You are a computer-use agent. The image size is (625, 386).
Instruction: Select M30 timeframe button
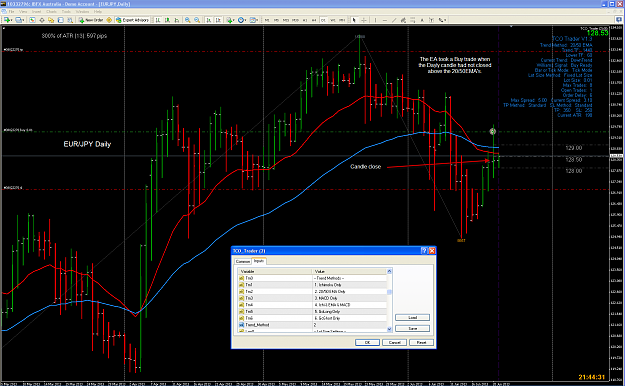click(295, 20)
